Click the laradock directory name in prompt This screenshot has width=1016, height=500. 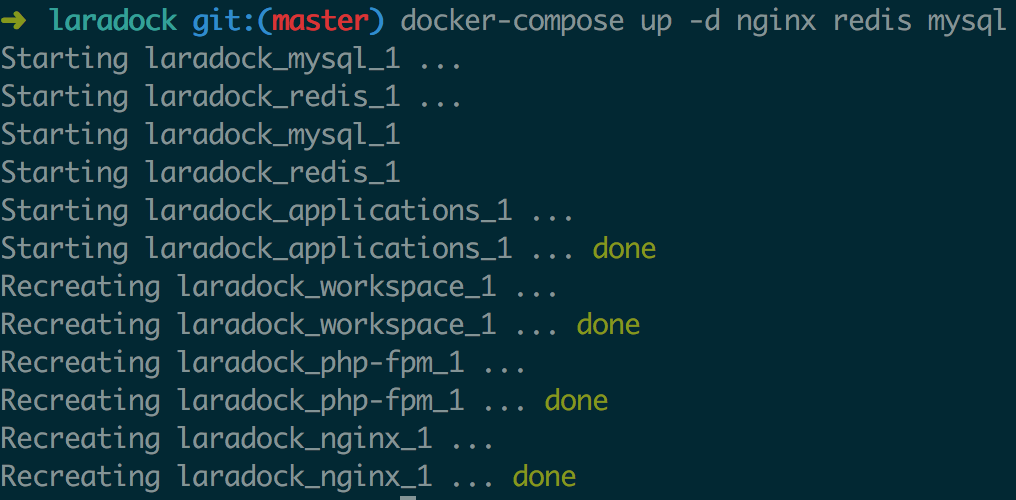point(113,22)
